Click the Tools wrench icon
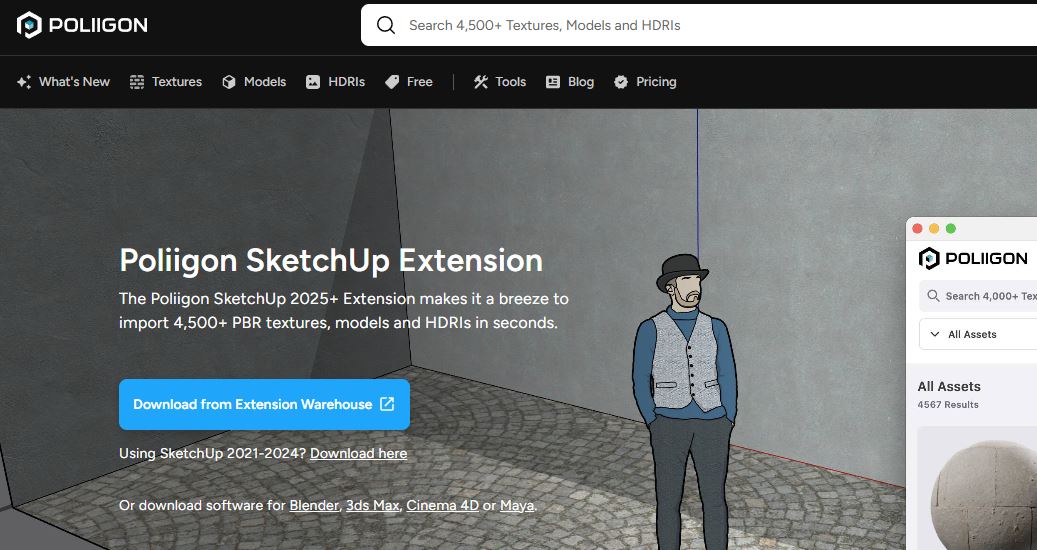The width and height of the screenshot is (1037, 550). pos(481,82)
